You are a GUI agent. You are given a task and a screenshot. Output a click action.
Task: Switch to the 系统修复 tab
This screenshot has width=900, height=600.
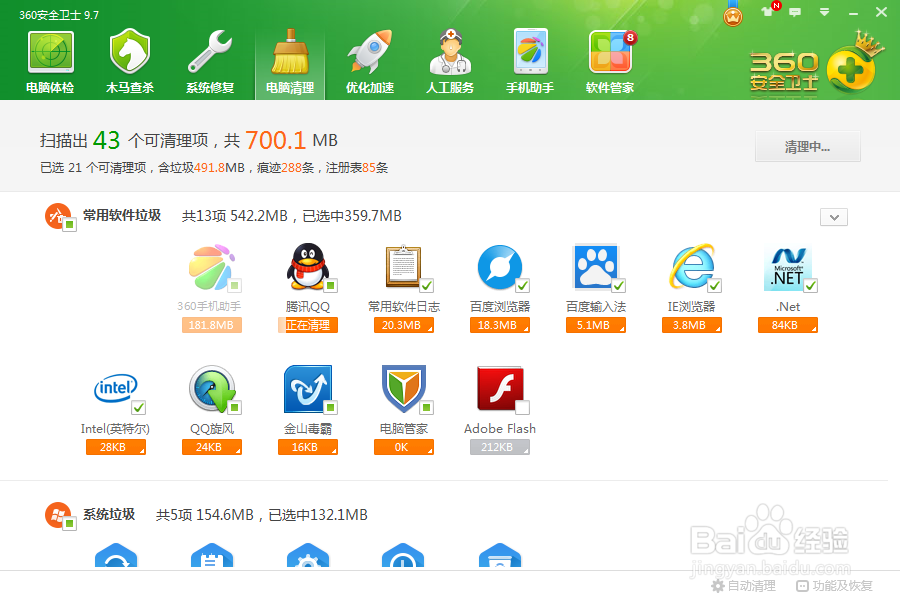210,60
